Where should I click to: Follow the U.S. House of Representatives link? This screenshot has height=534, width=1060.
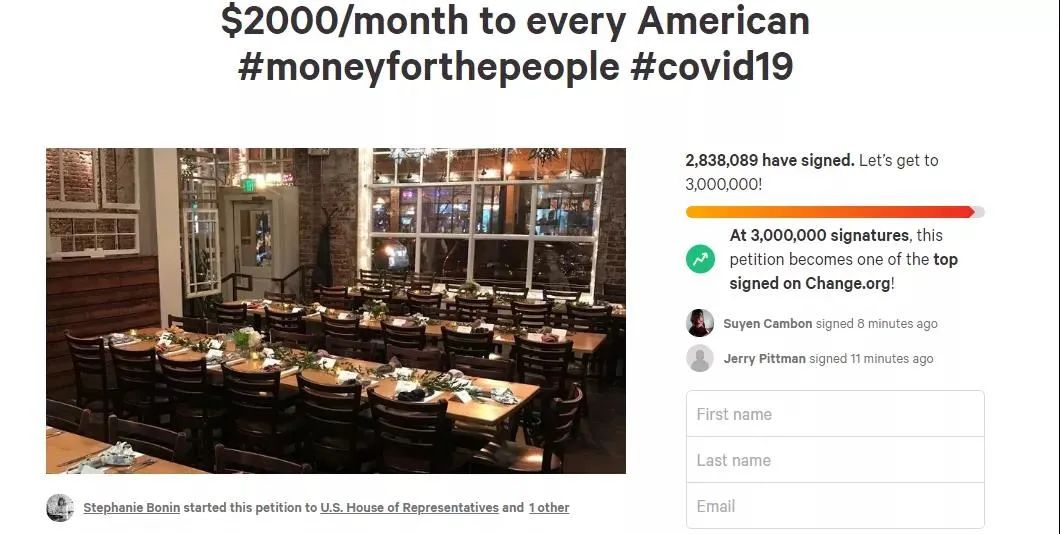[x=409, y=508]
